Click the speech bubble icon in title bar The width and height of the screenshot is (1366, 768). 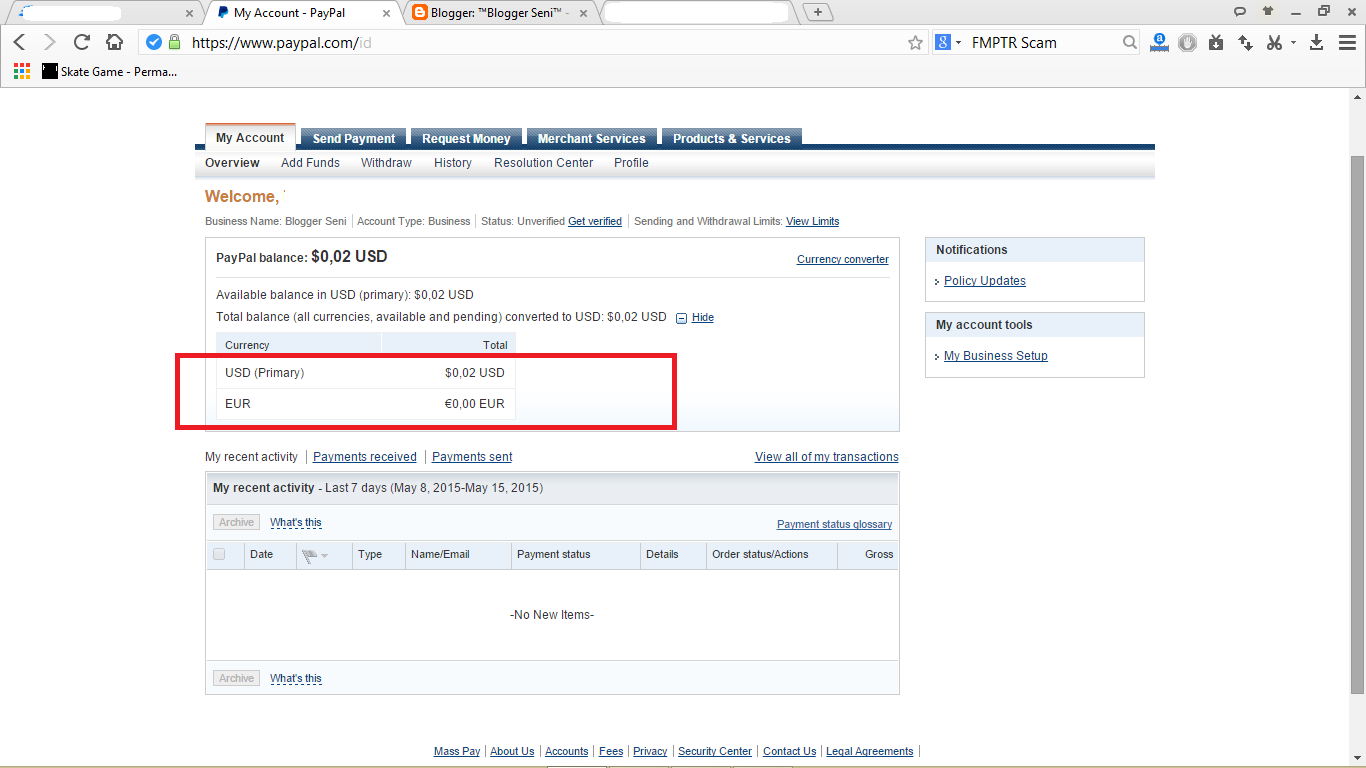coord(1240,11)
